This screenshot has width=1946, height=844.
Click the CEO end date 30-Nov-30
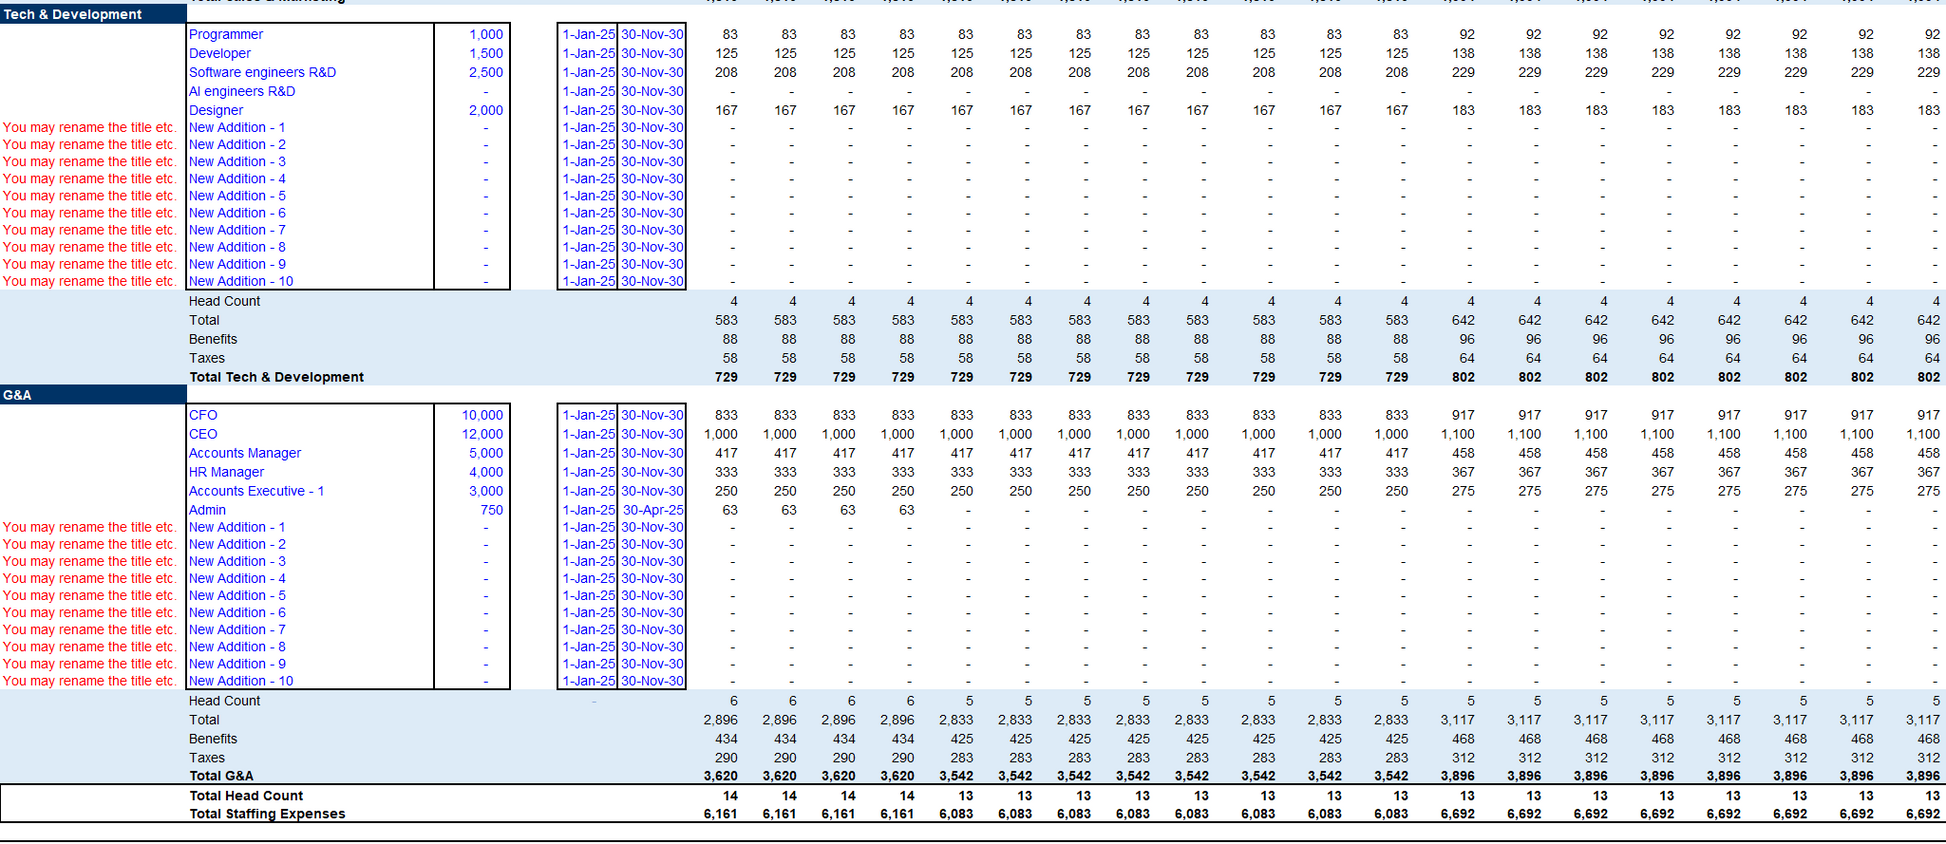pos(652,434)
